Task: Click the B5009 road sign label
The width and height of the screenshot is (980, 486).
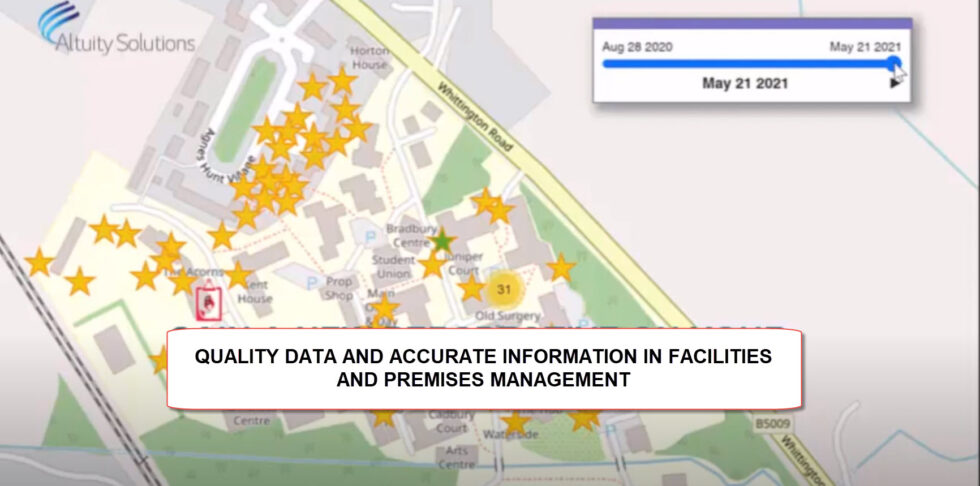Action: [772, 424]
